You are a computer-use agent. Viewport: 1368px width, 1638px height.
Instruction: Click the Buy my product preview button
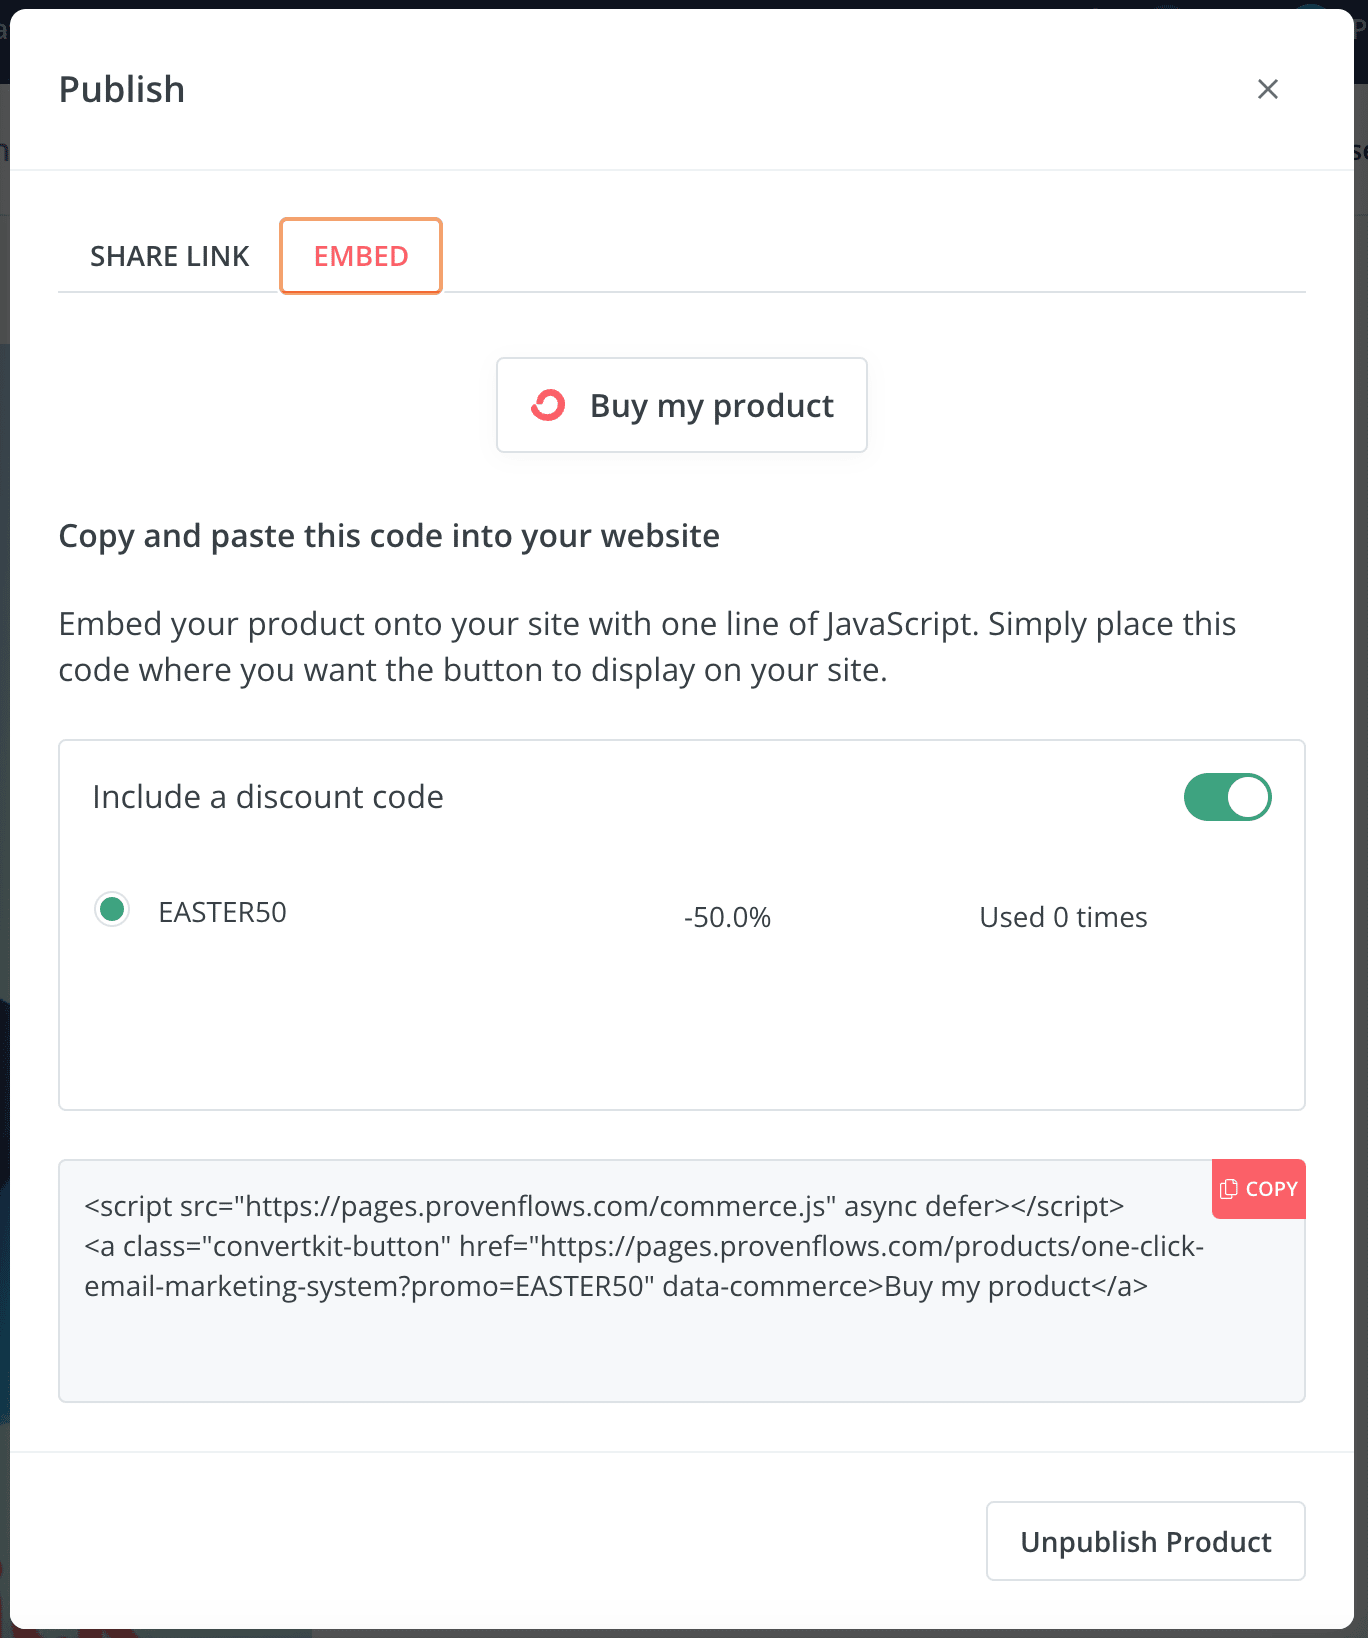[x=682, y=405]
